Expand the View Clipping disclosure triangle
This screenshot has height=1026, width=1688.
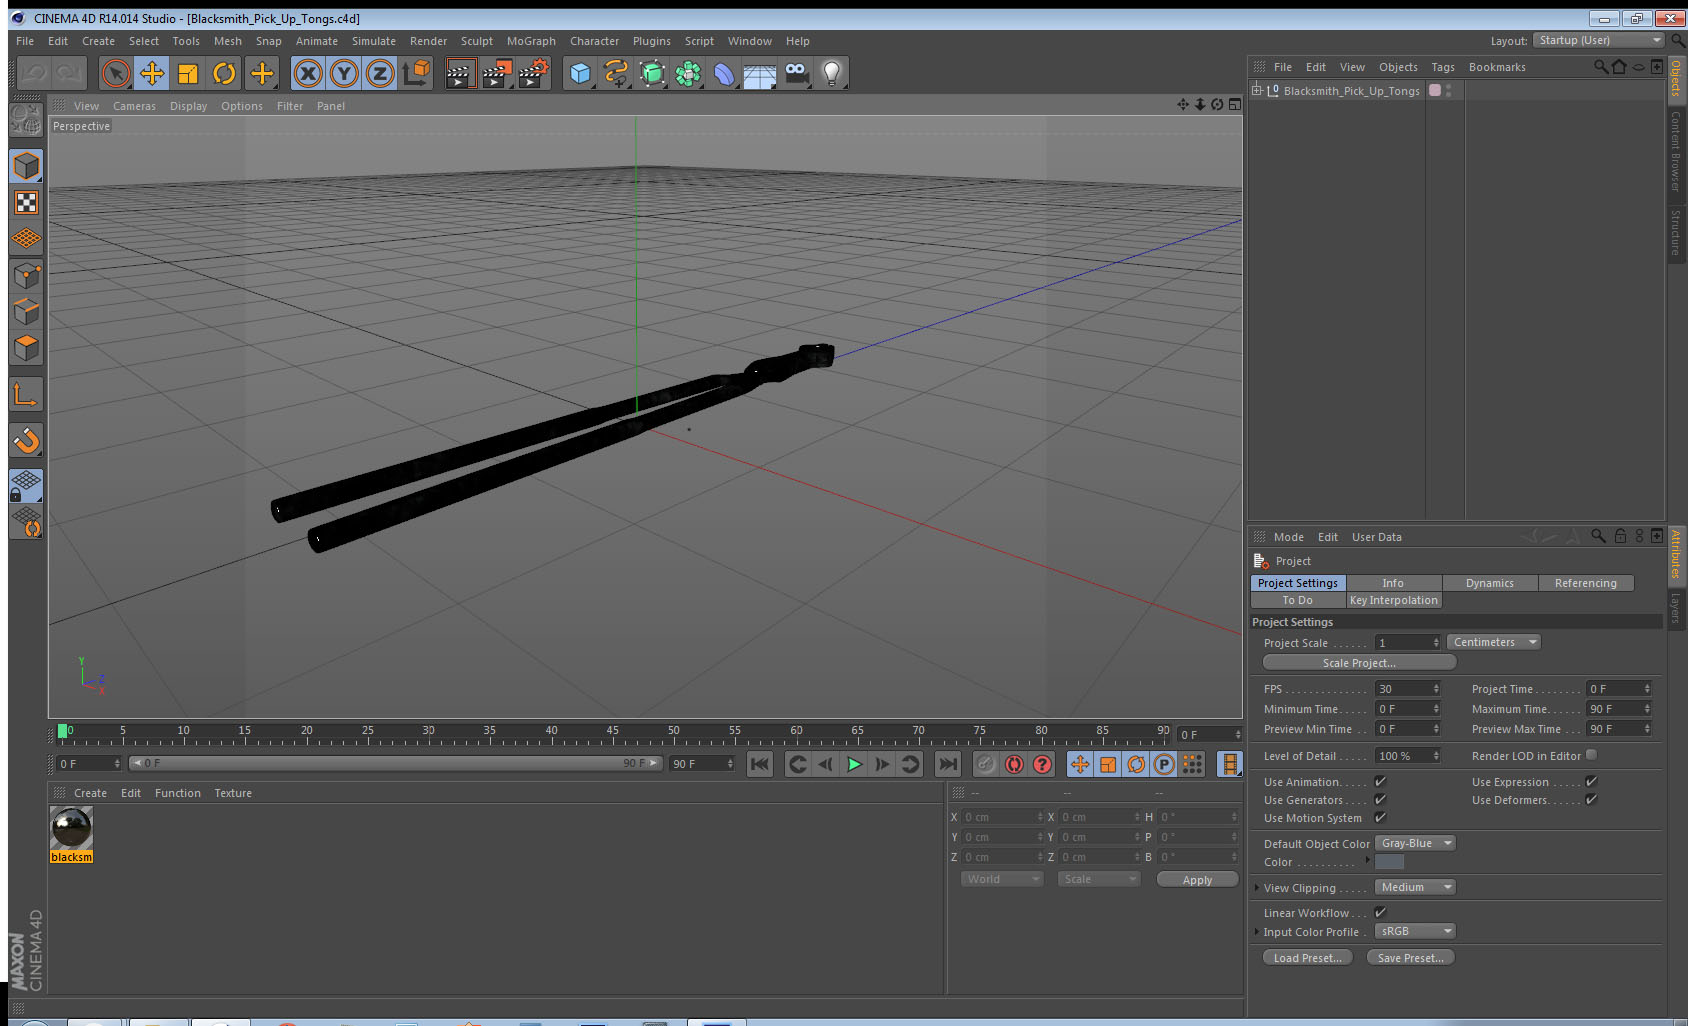(1257, 887)
